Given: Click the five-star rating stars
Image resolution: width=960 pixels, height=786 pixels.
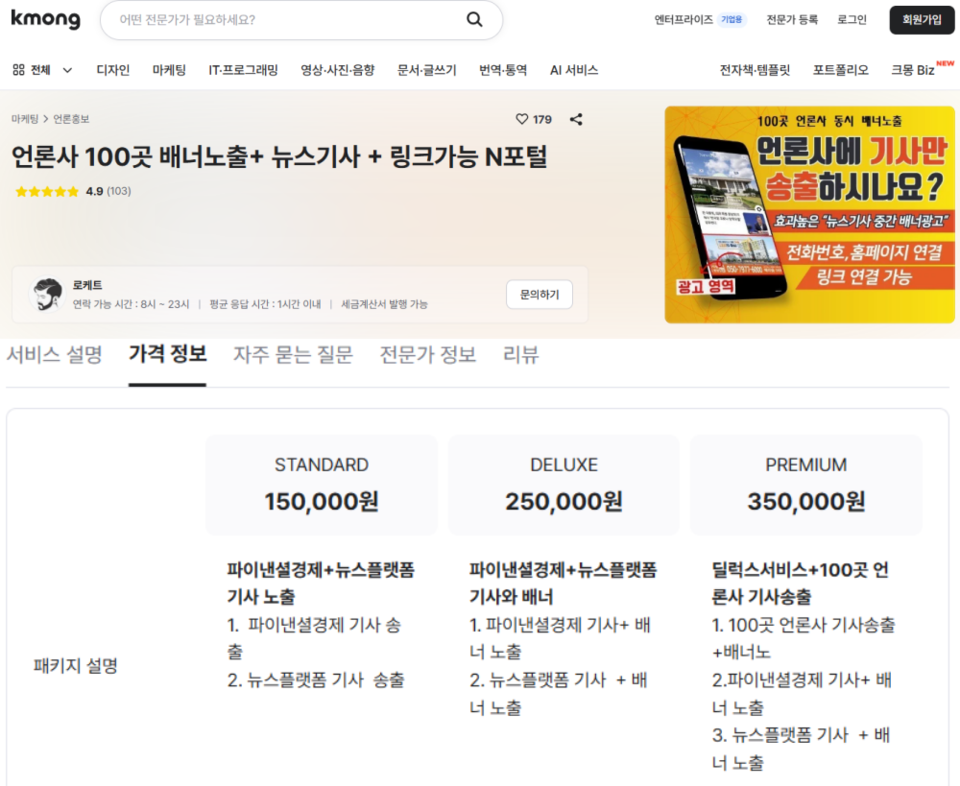Looking at the screenshot, I should tap(45, 191).
